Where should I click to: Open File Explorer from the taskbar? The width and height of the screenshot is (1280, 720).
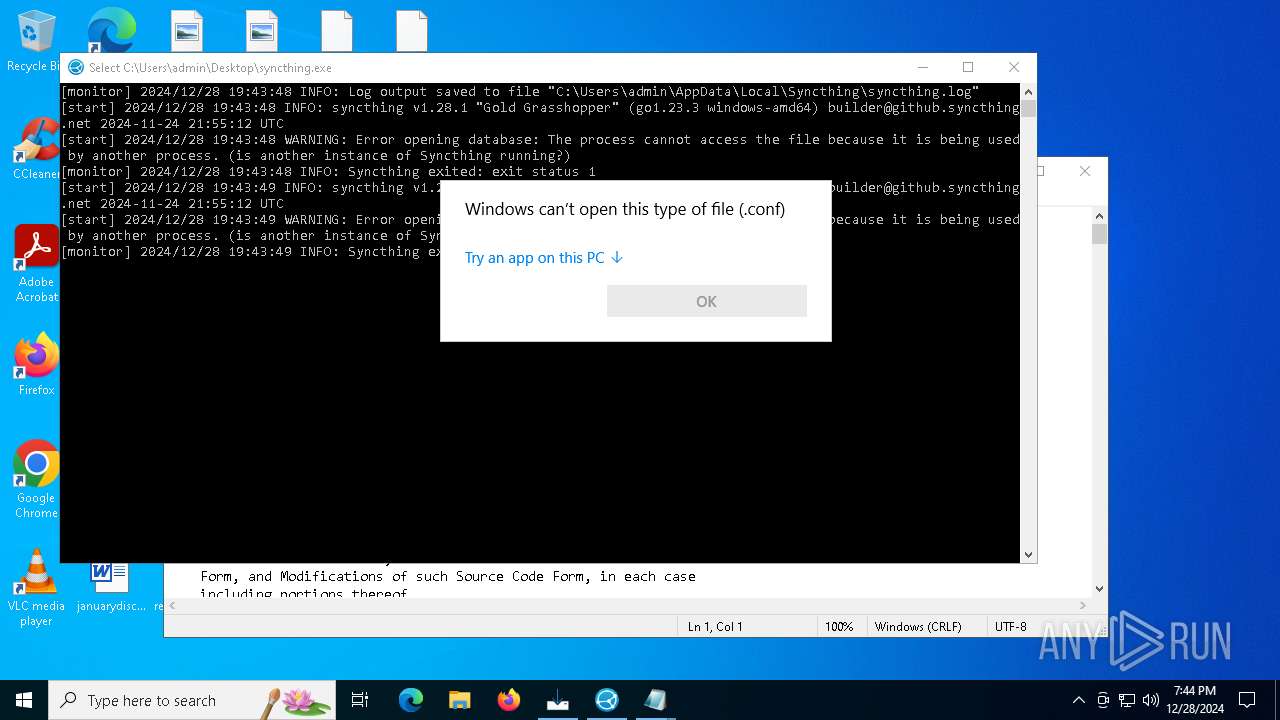tap(459, 700)
